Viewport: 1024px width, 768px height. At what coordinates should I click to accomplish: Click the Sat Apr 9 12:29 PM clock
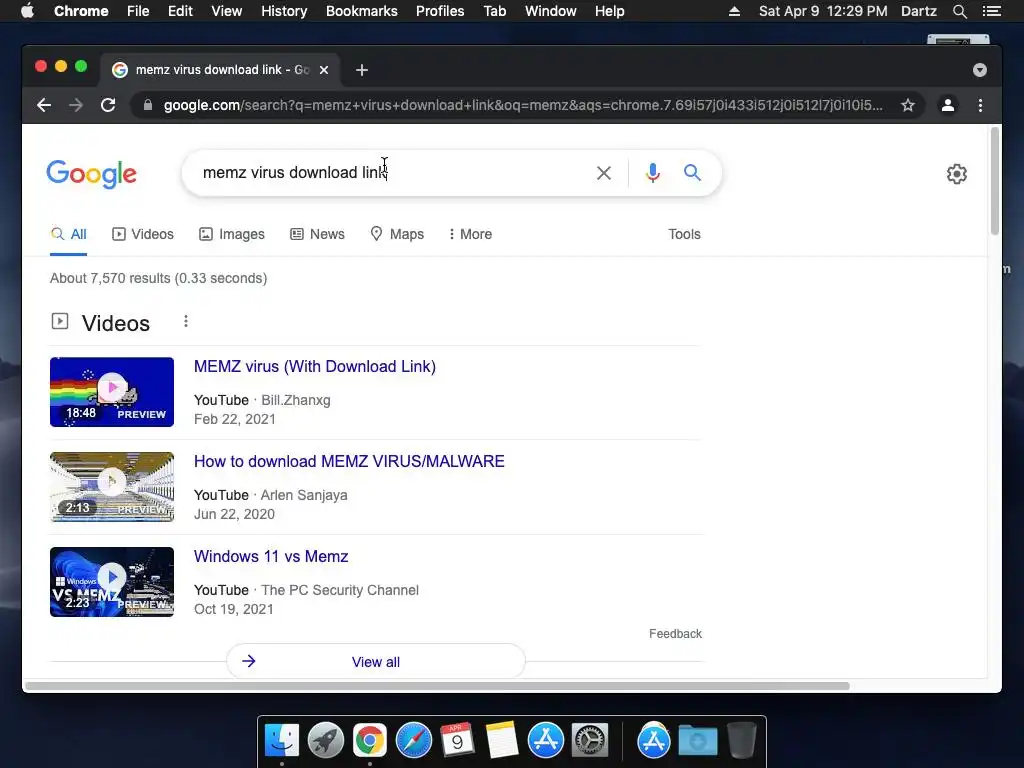click(823, 11)
